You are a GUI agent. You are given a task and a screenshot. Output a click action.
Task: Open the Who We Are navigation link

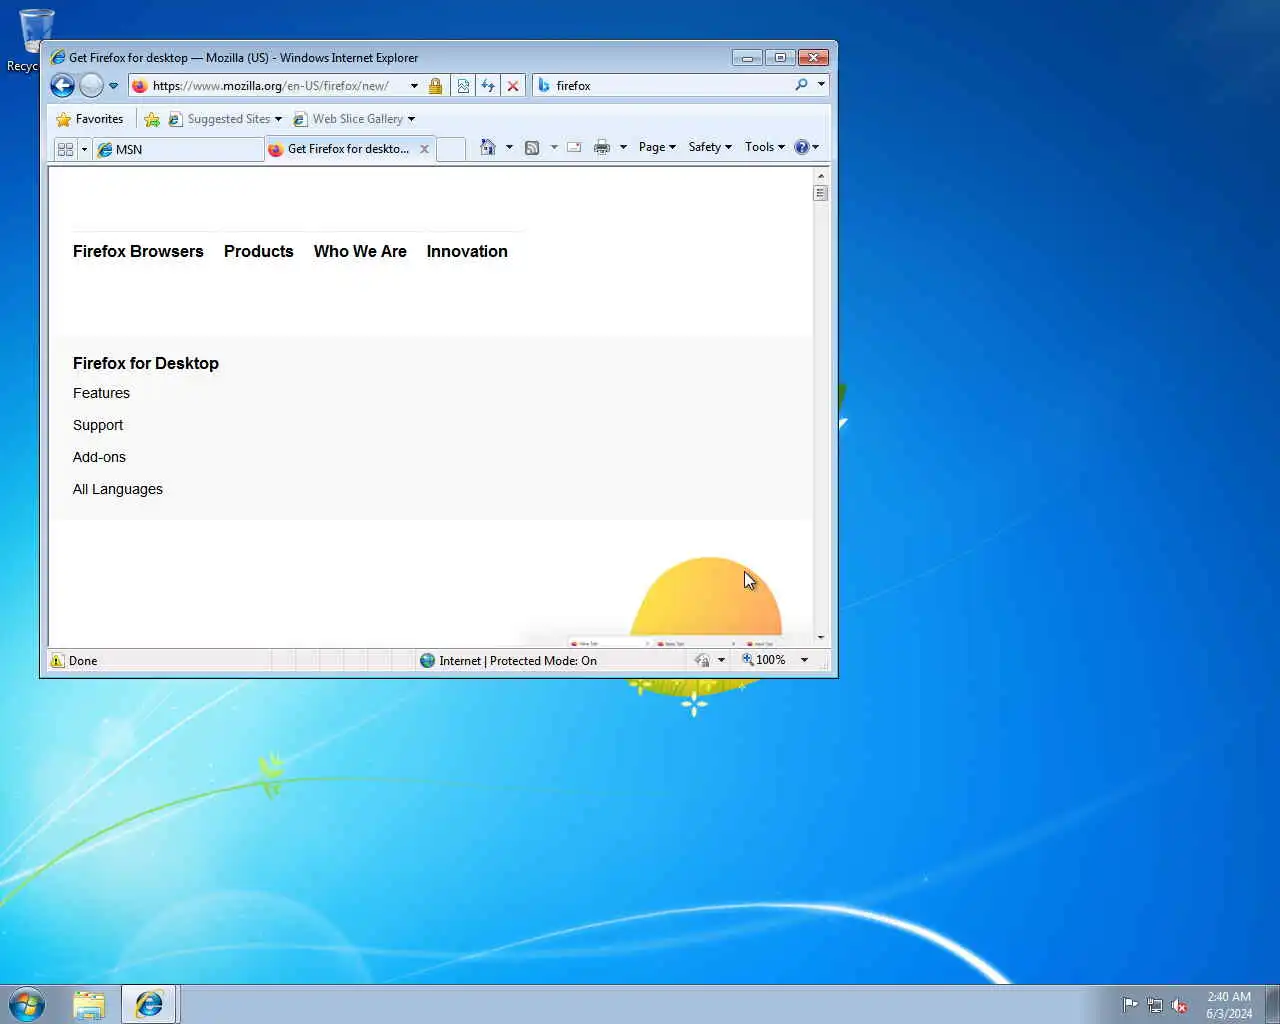pyautogui.click(x=360, y=252)
